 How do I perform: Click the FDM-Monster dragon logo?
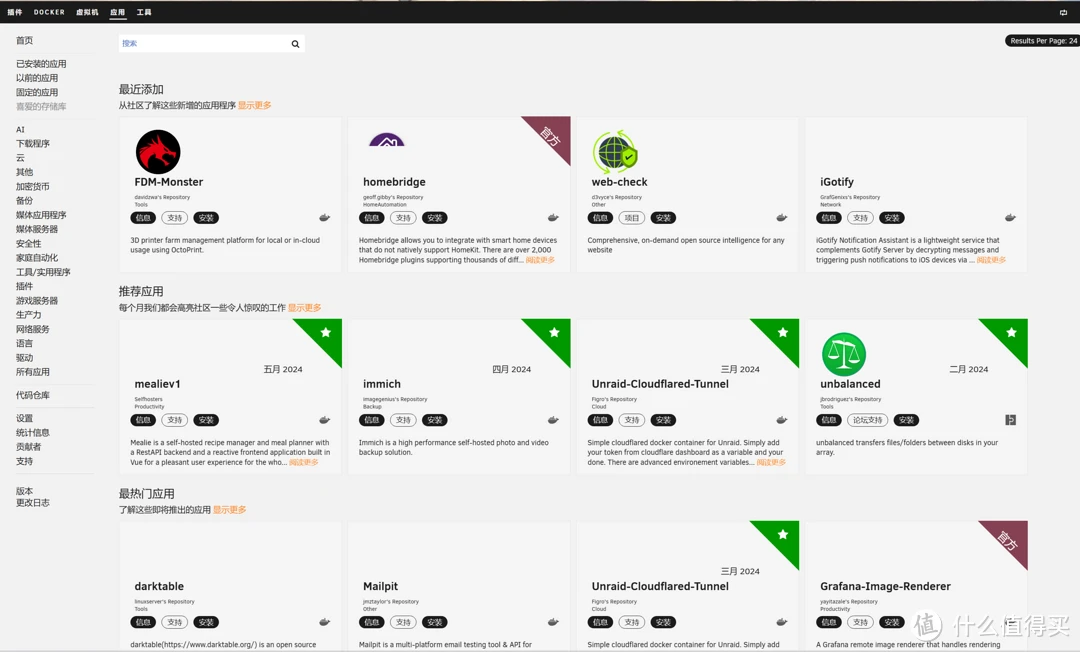click(x=158, y=151)
